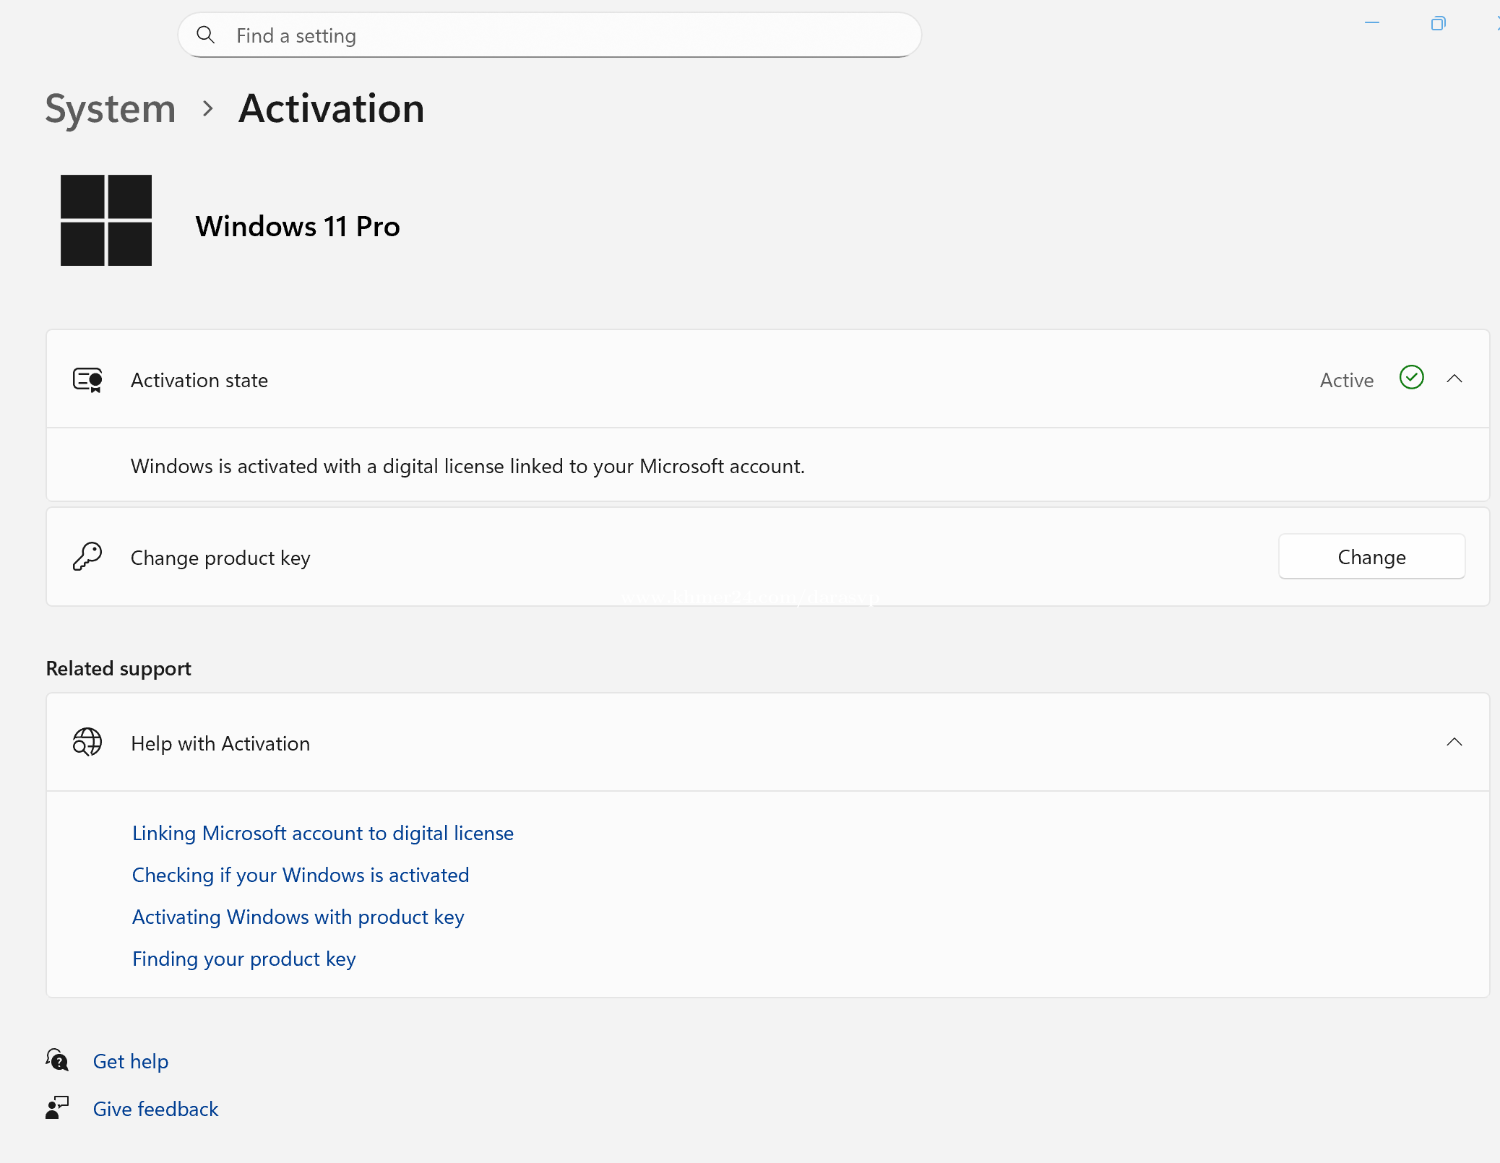Click the Give feedback person icon
The height and width of the screenshot is (1163, 1500).
(57, 1108)
